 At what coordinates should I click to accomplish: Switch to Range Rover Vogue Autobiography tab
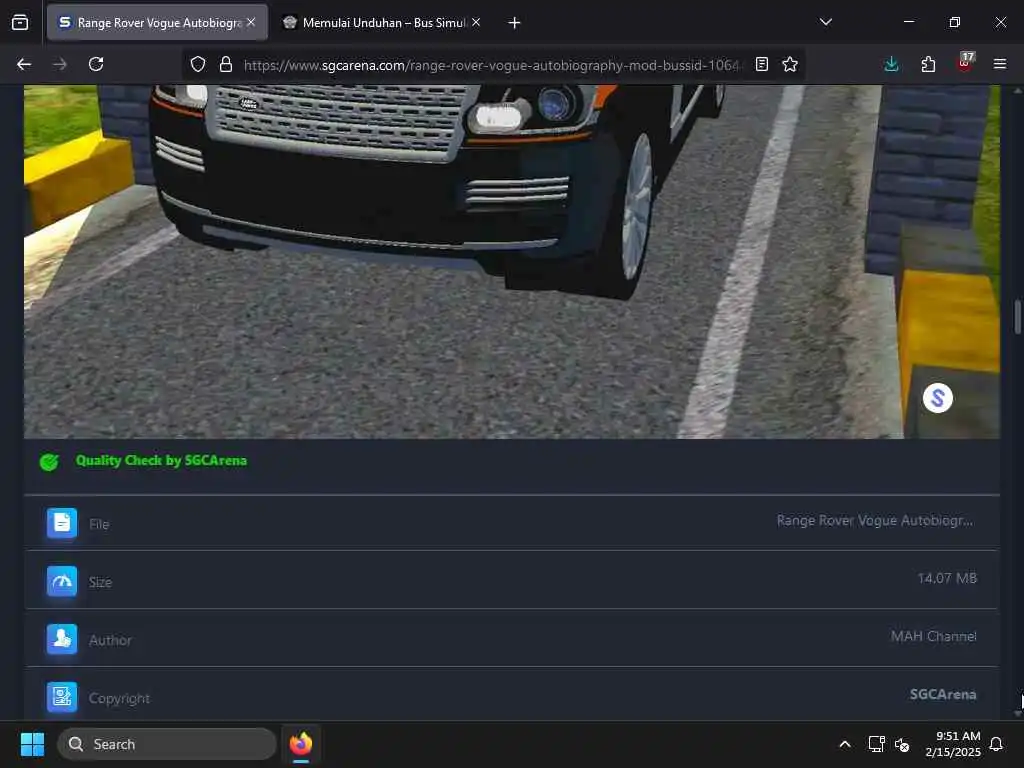coord(157,22)
